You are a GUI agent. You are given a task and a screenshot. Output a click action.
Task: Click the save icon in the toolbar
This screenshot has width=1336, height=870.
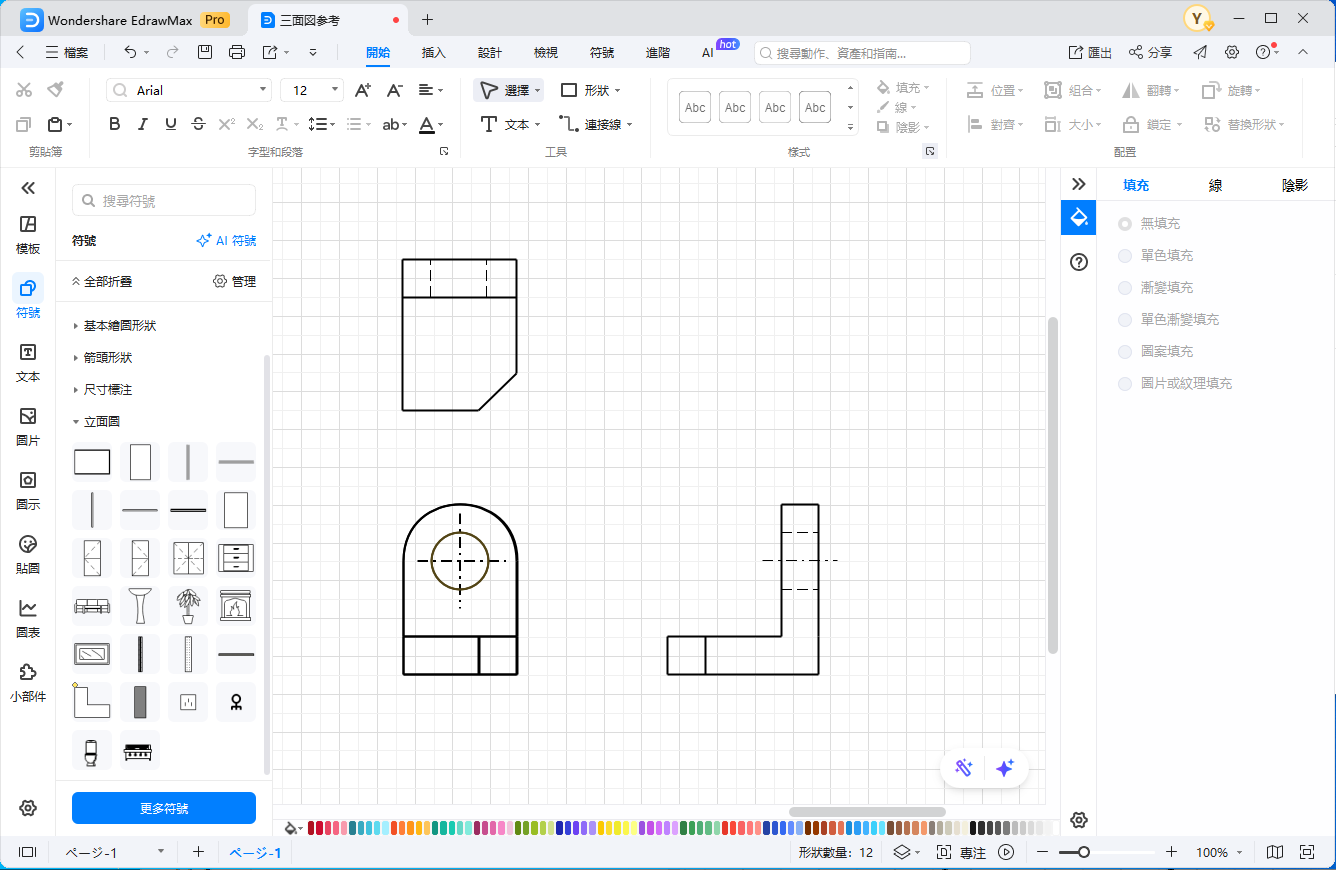[205, 52]
